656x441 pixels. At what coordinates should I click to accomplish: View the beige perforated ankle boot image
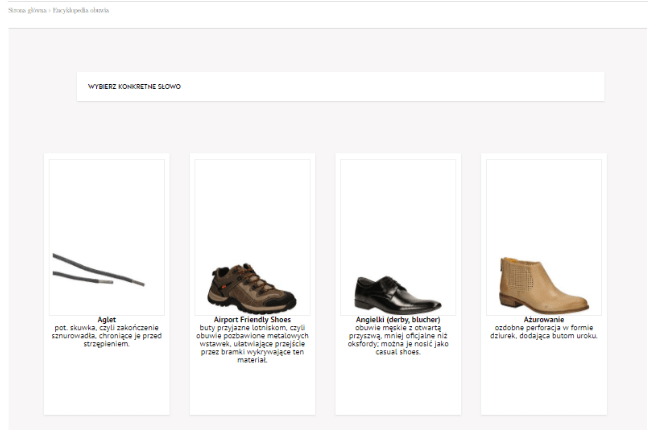(543, 237)
